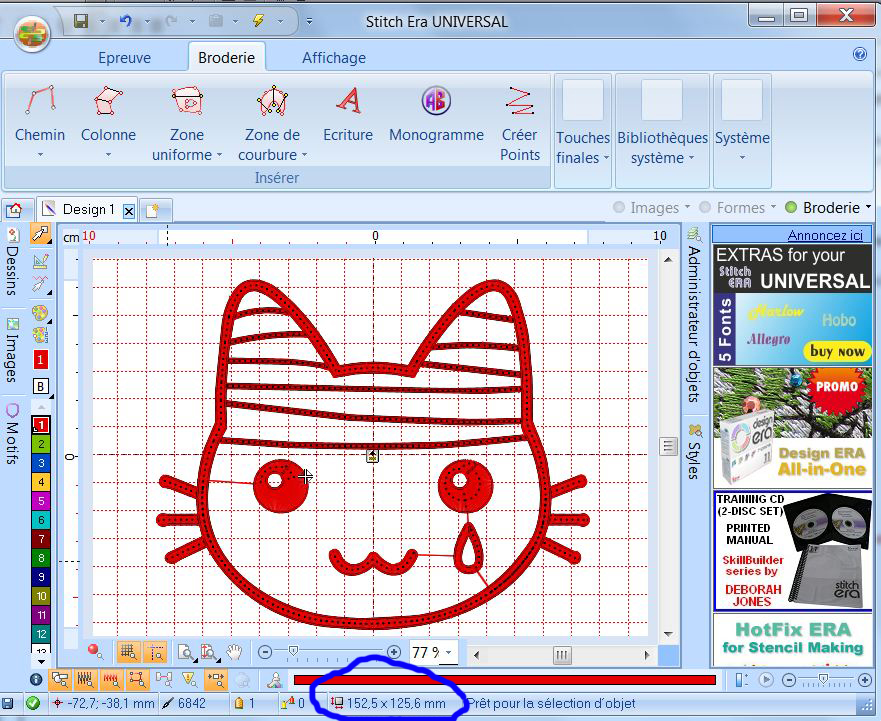
Task: Undo the last action
Action: 125,21
